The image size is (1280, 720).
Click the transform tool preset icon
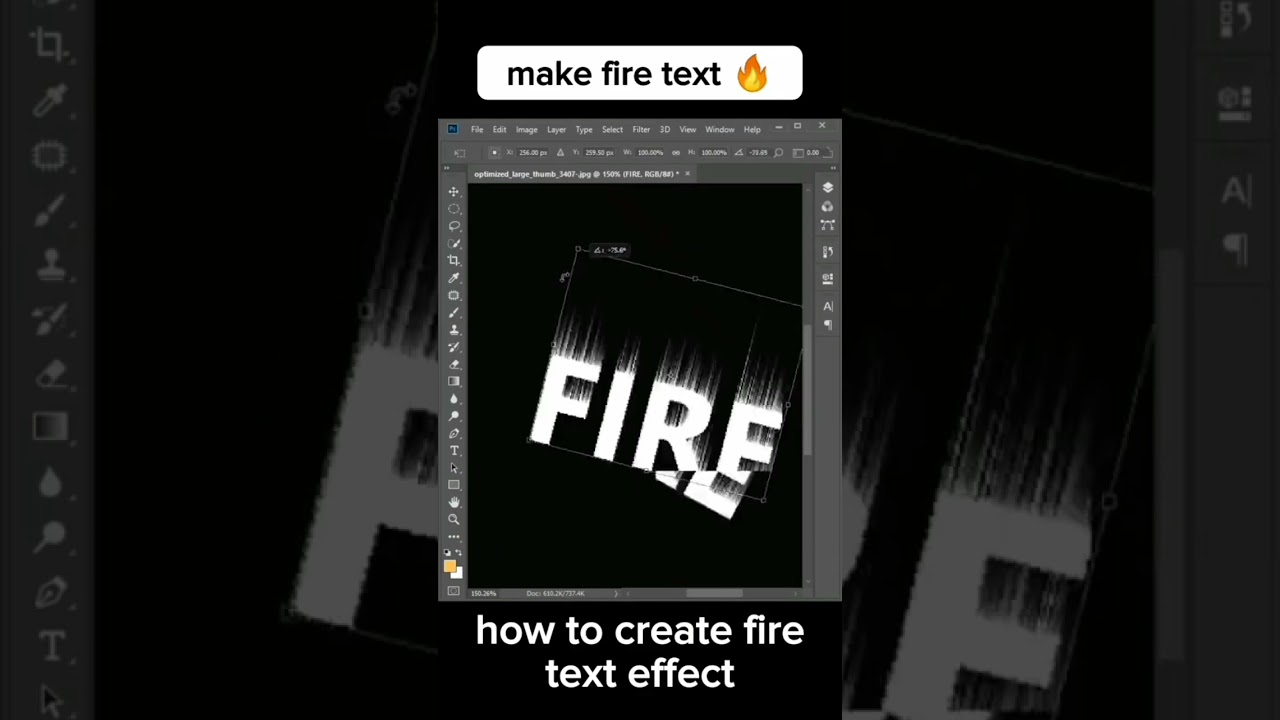pos(460,152)
